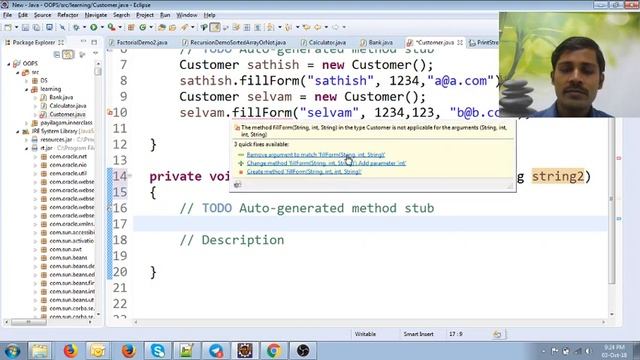Image resolution: width=640 pixels, height=360 pixels.
Task: Open the Debug dropdown arrow
Action: [x=84, y=27]
